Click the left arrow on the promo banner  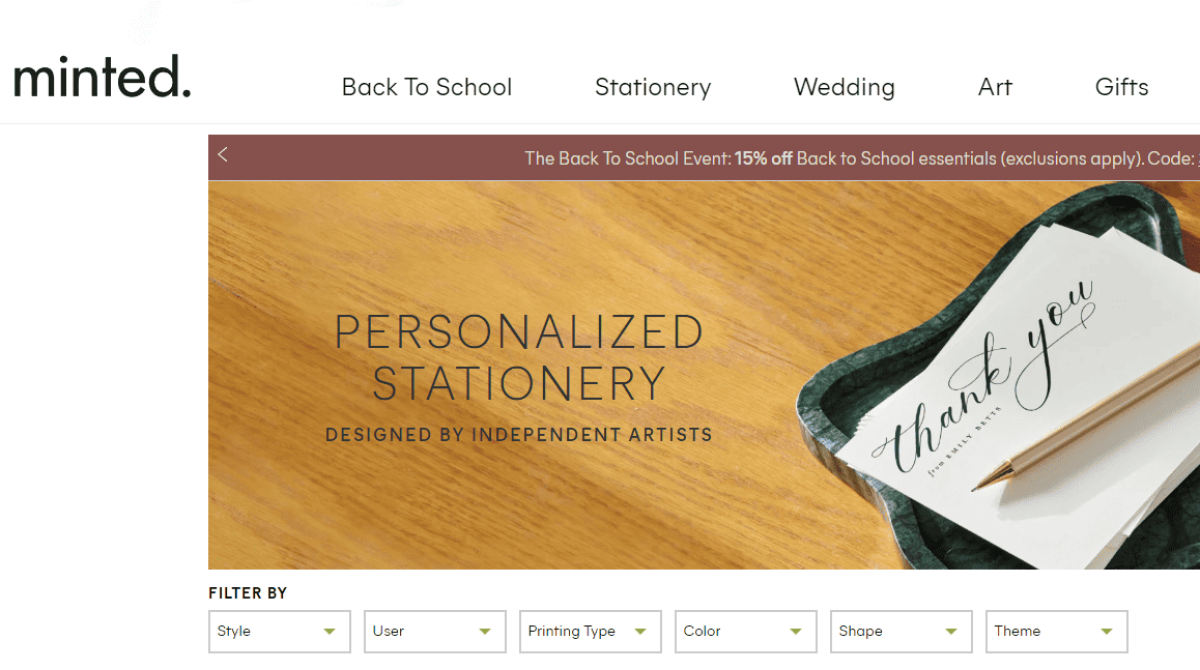(222, 156)
